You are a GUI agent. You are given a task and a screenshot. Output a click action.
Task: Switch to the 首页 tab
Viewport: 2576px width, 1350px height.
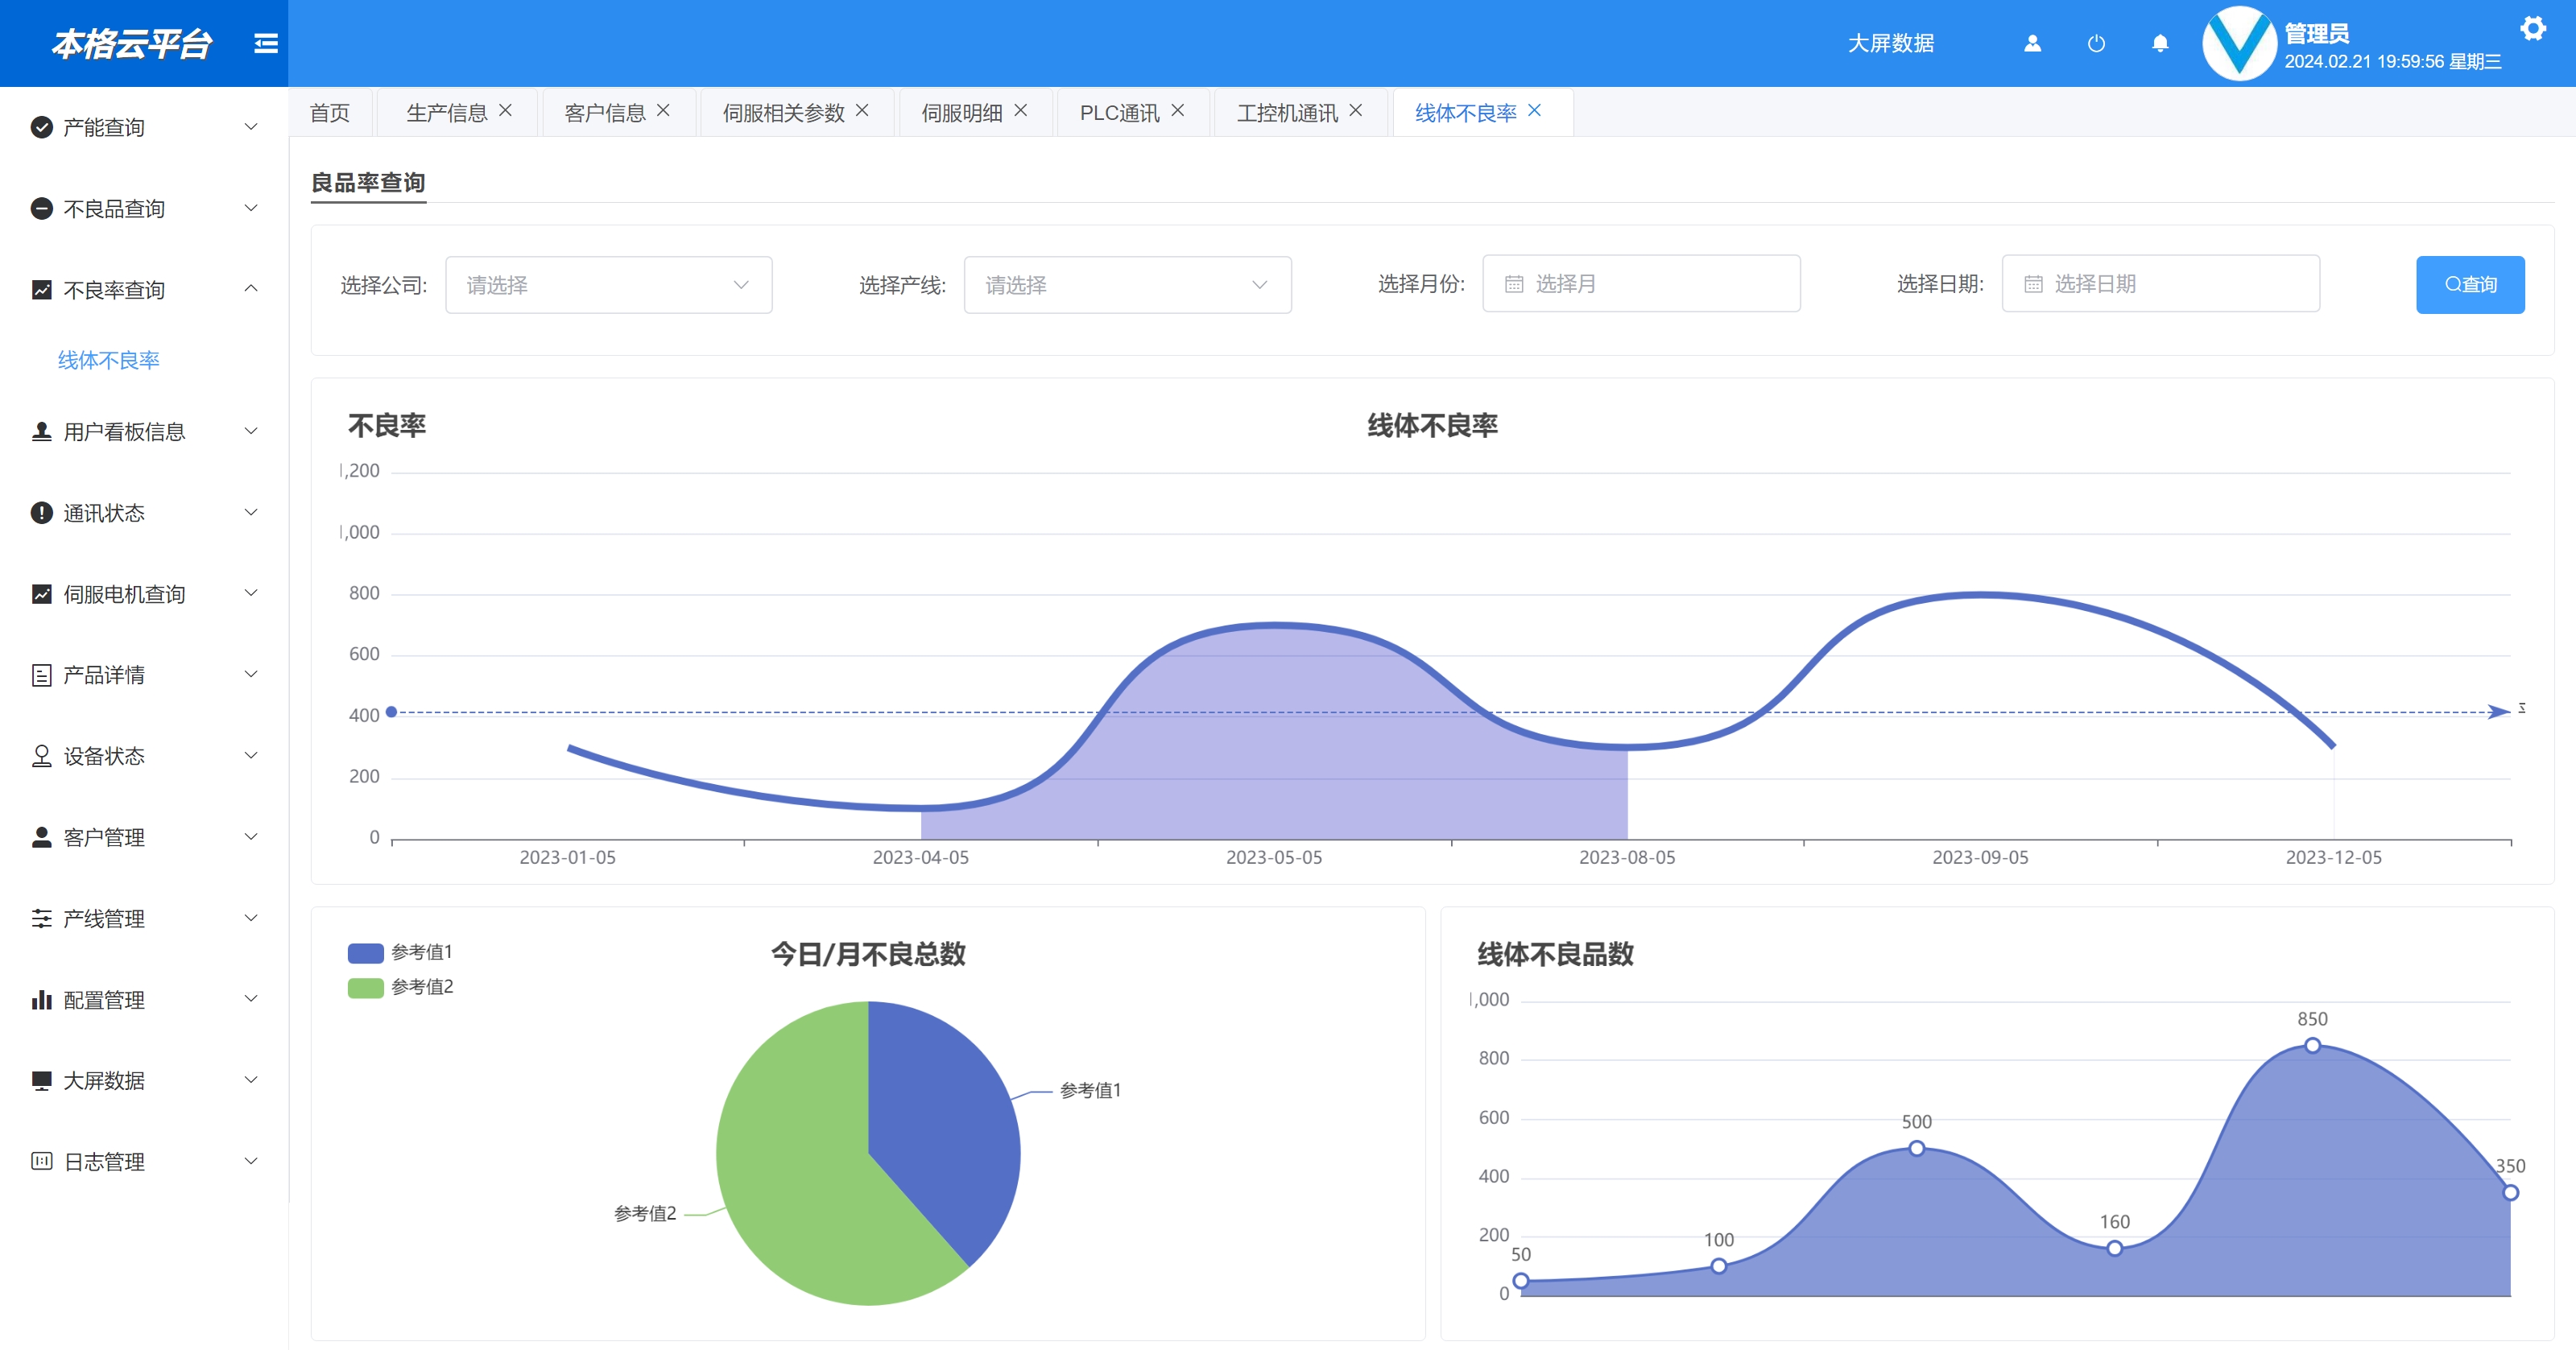click(330, 112)
